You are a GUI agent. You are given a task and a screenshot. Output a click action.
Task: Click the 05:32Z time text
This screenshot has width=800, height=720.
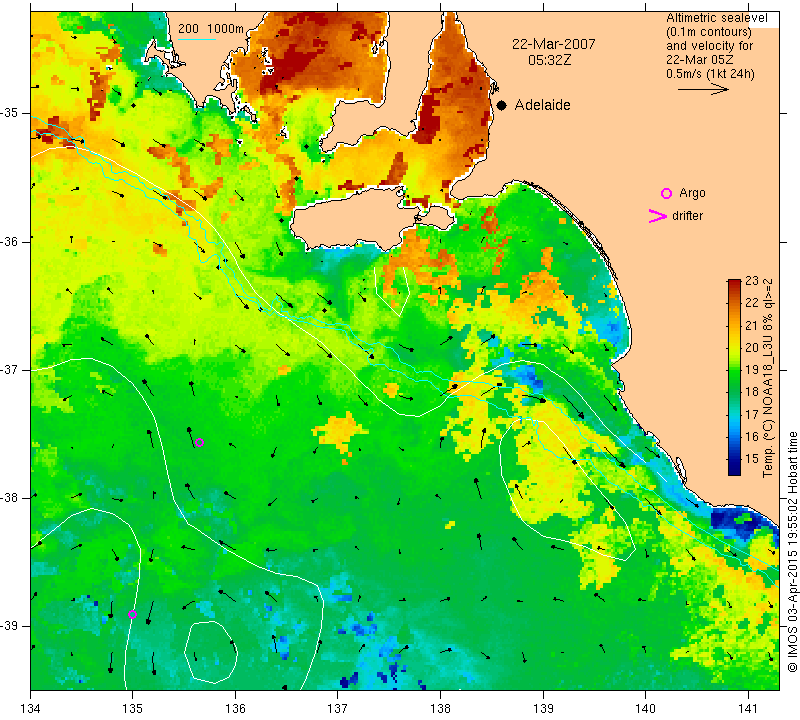click(x=549, y=60)
